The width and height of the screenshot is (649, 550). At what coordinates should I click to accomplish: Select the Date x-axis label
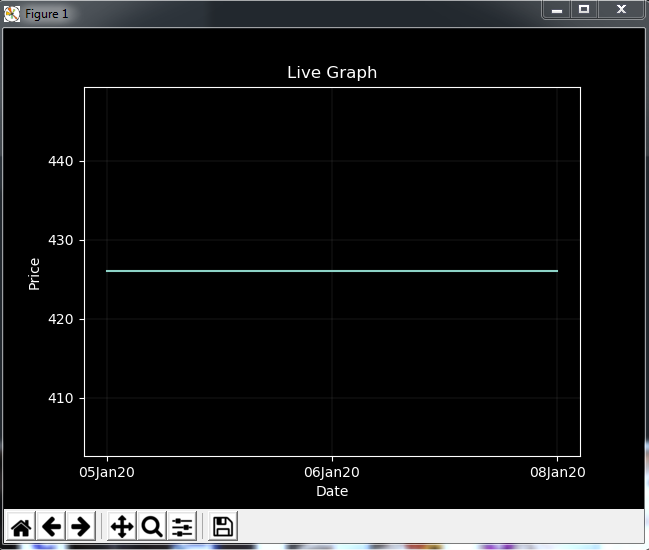(332, 491)
